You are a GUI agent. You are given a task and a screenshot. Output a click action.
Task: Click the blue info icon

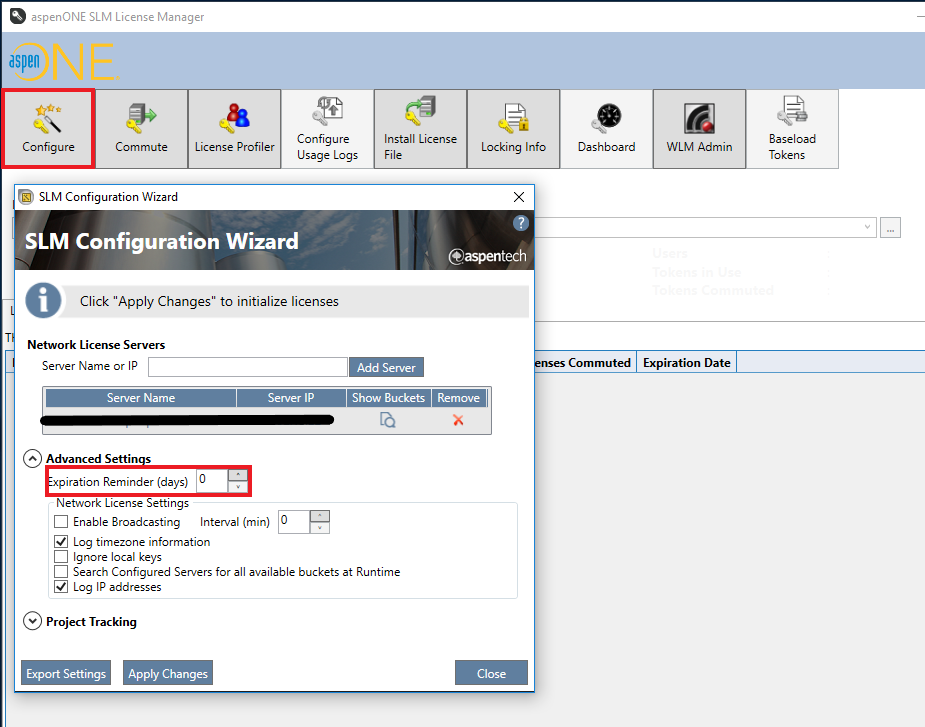click(43, 300)
